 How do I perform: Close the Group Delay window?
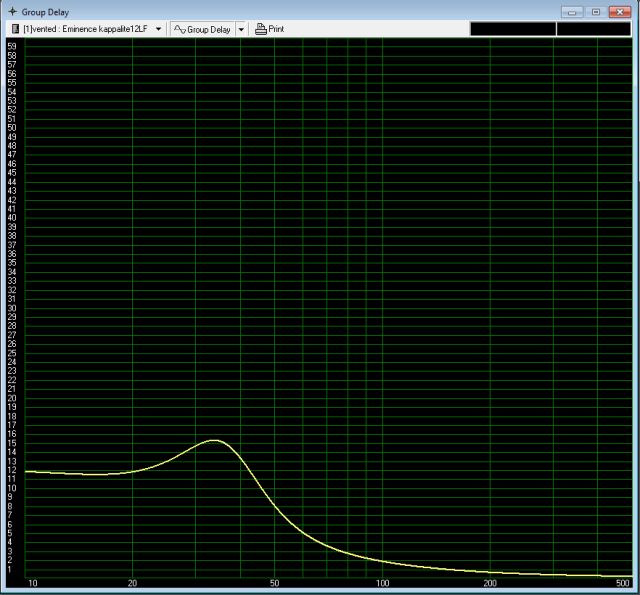(x=621, y=11)
